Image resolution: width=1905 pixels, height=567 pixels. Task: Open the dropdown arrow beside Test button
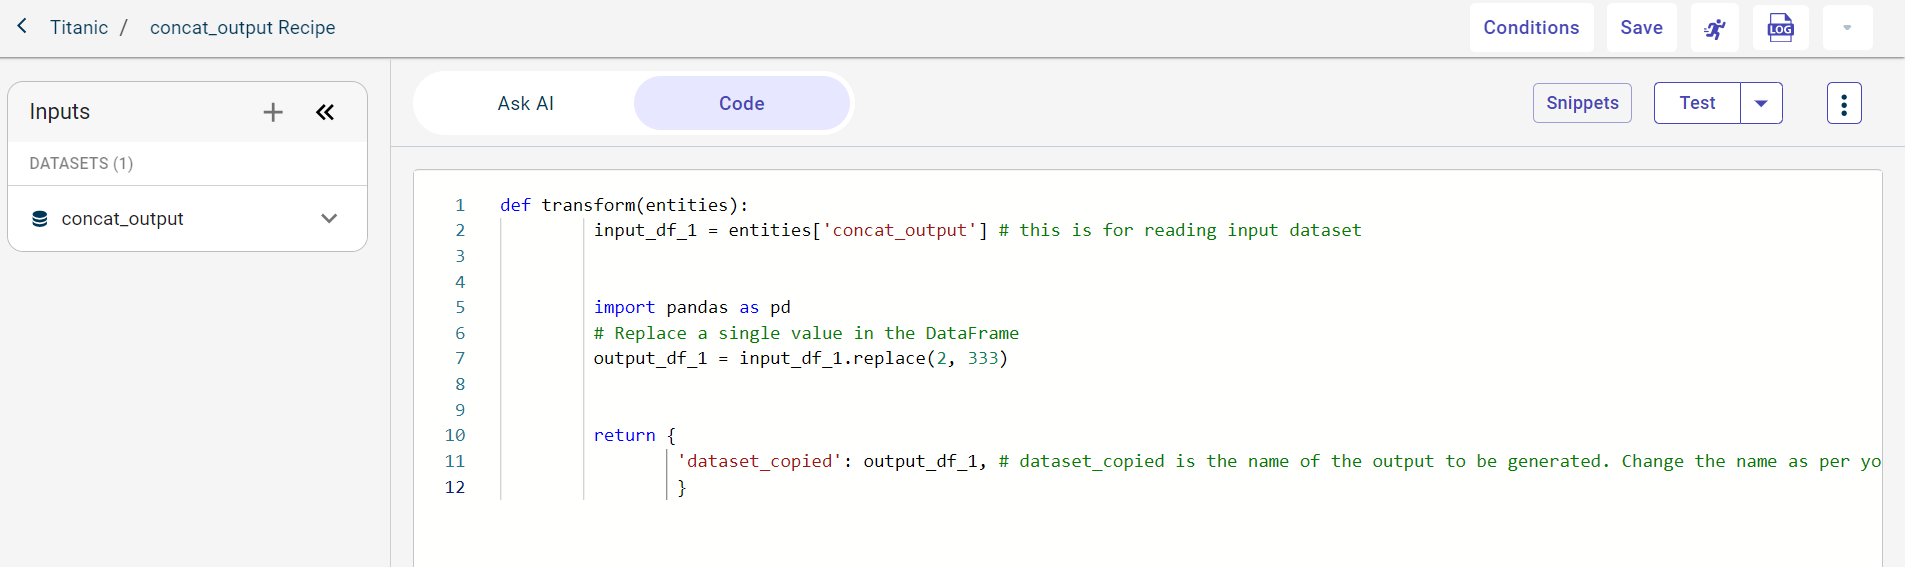tap(1761, 103)
